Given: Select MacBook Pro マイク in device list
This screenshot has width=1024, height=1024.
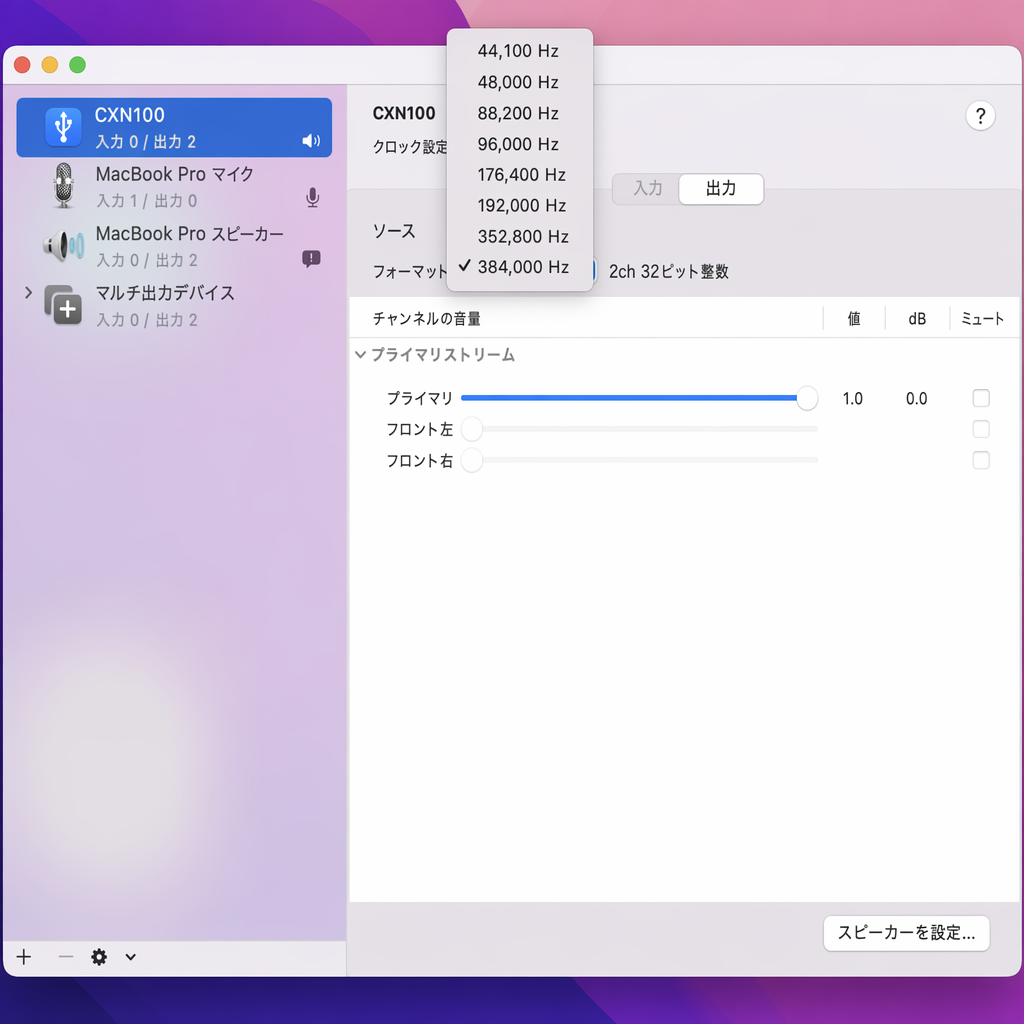Looking at the screenshot, I should (x=174, y=187).
